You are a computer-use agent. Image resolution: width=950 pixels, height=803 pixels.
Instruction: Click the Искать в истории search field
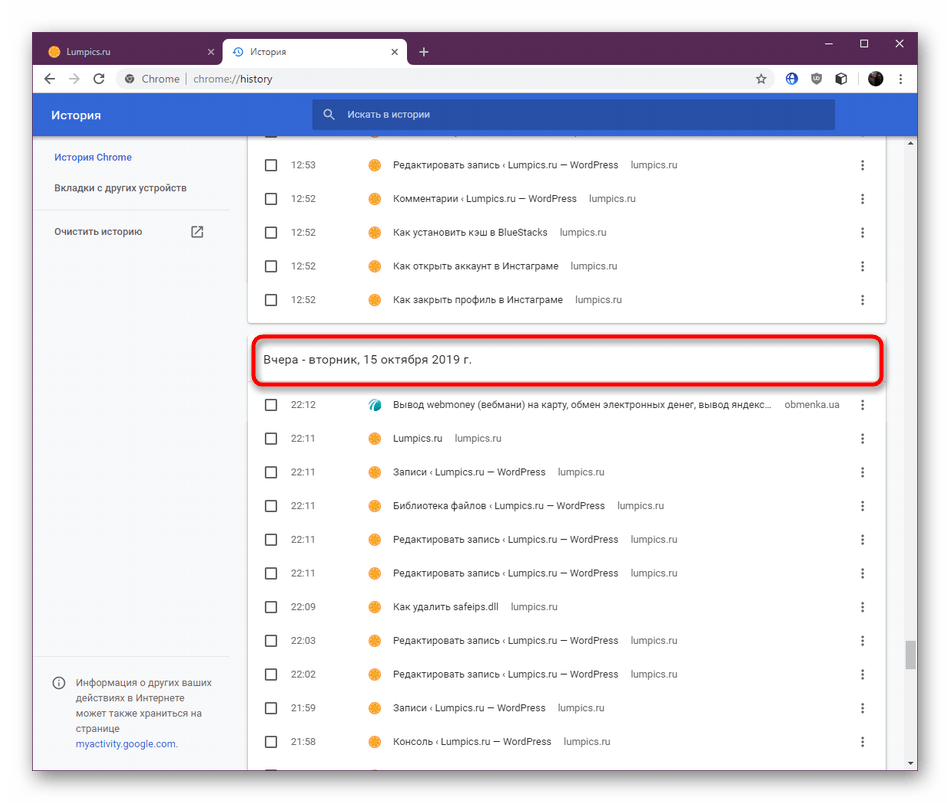573,115
